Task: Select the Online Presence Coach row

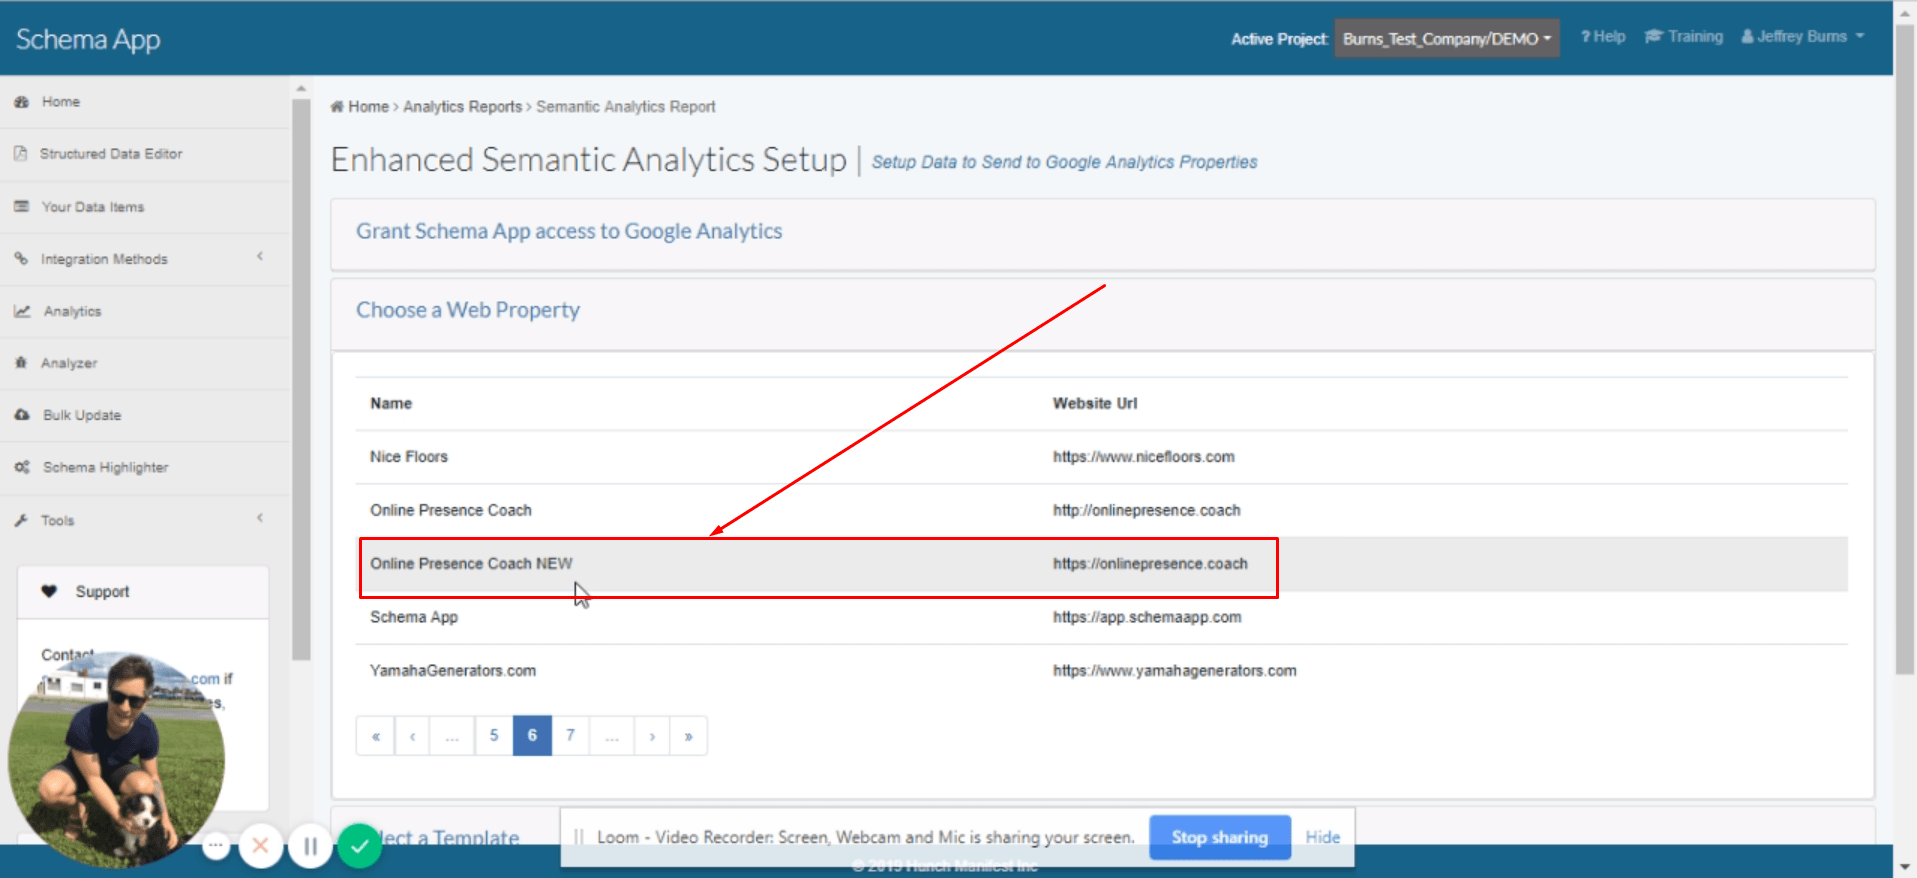Action: pos(1102,510)
